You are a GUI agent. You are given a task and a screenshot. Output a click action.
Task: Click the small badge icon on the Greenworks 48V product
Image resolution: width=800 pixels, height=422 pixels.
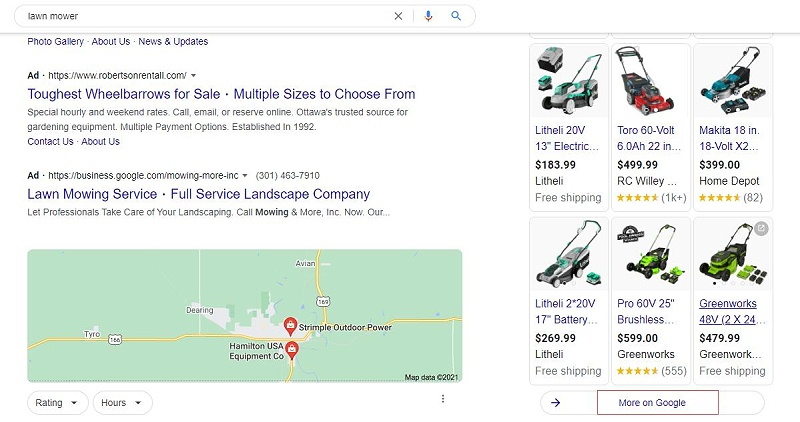coord(762,228)
